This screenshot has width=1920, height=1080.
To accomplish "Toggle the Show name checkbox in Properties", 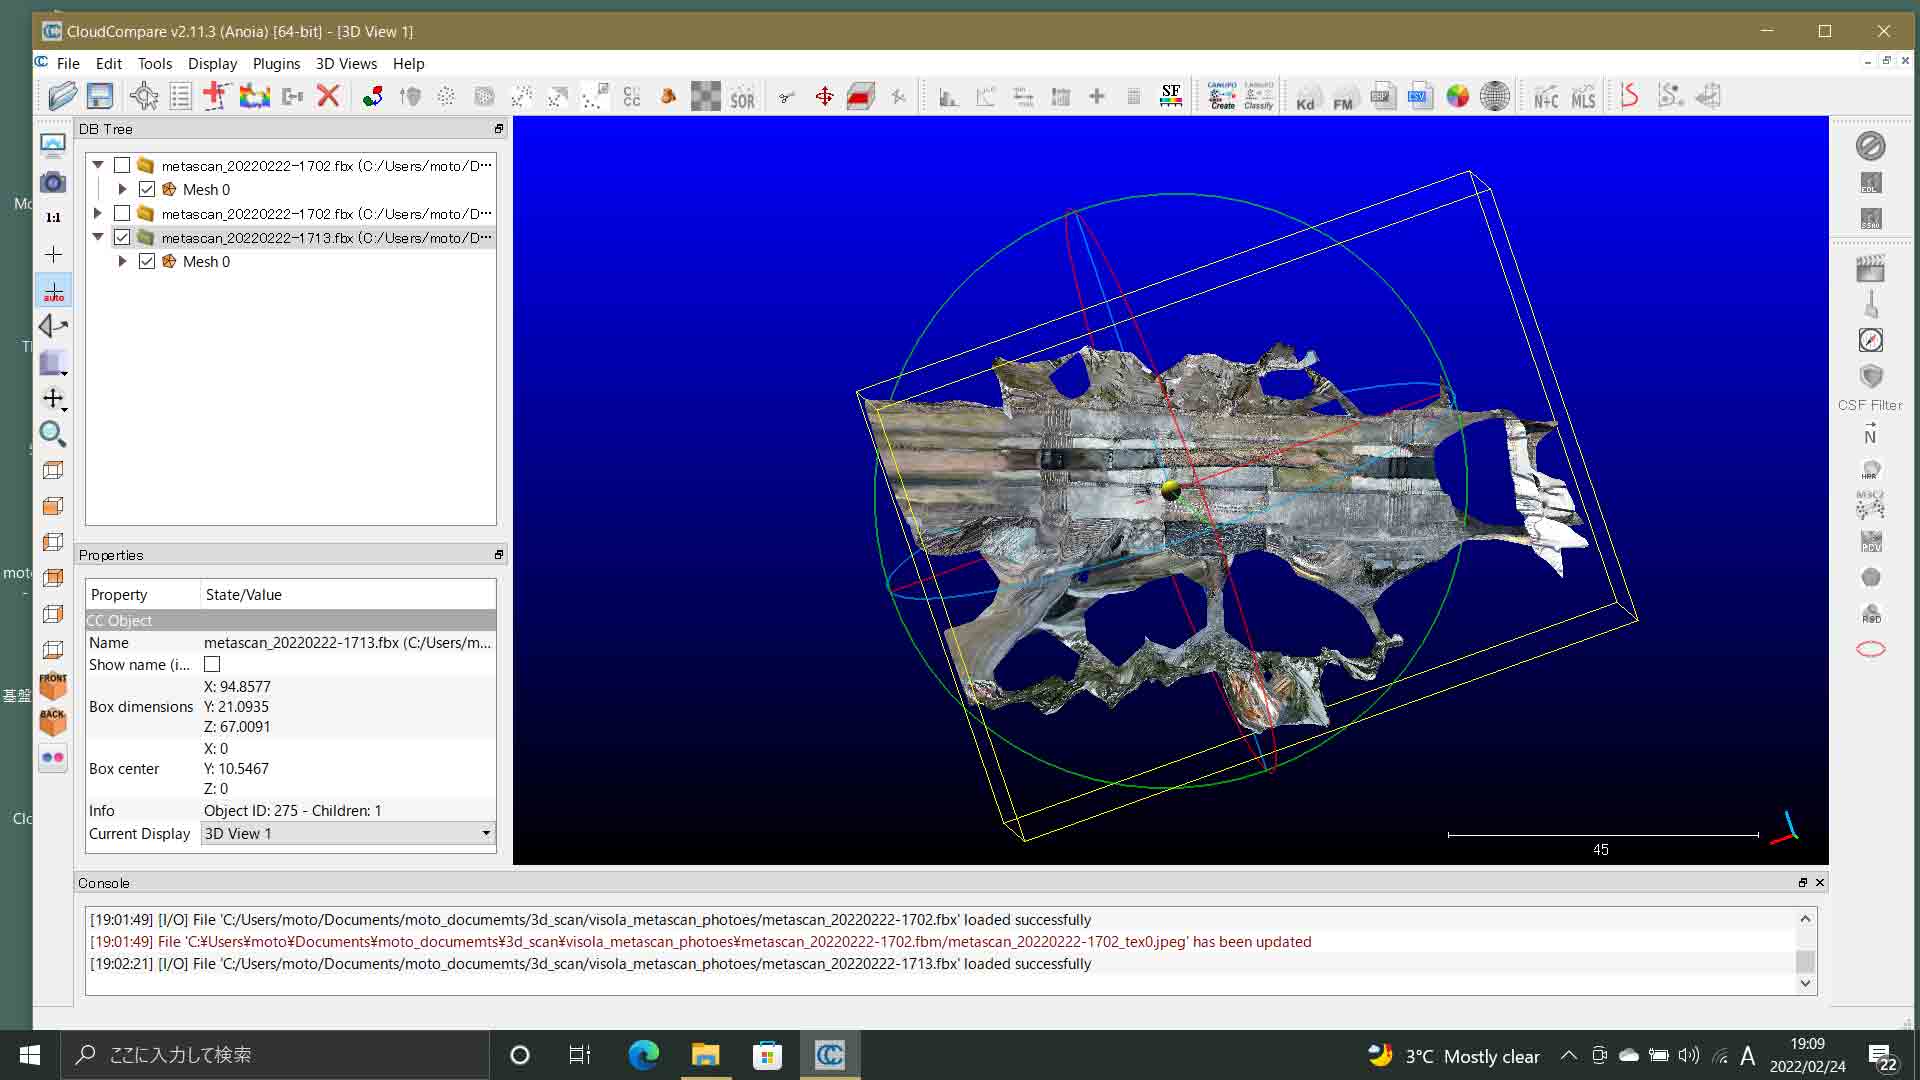I will coord(212,664).
